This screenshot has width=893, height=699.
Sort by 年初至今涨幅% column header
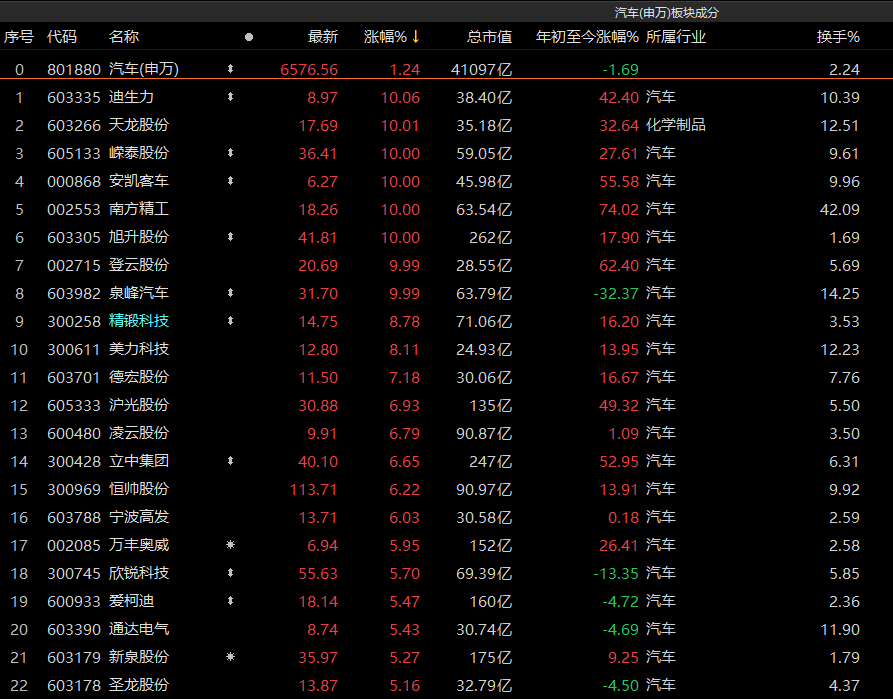[587, 37]
